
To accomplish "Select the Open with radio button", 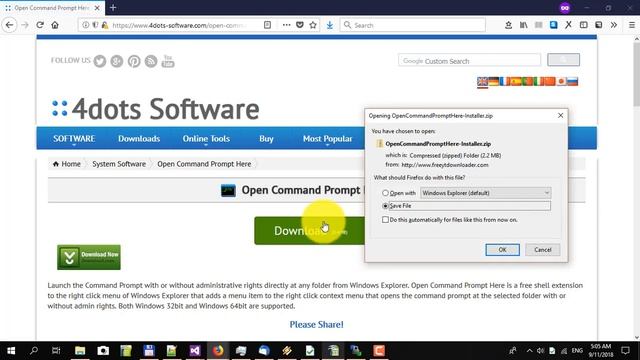I will (385, 193).
